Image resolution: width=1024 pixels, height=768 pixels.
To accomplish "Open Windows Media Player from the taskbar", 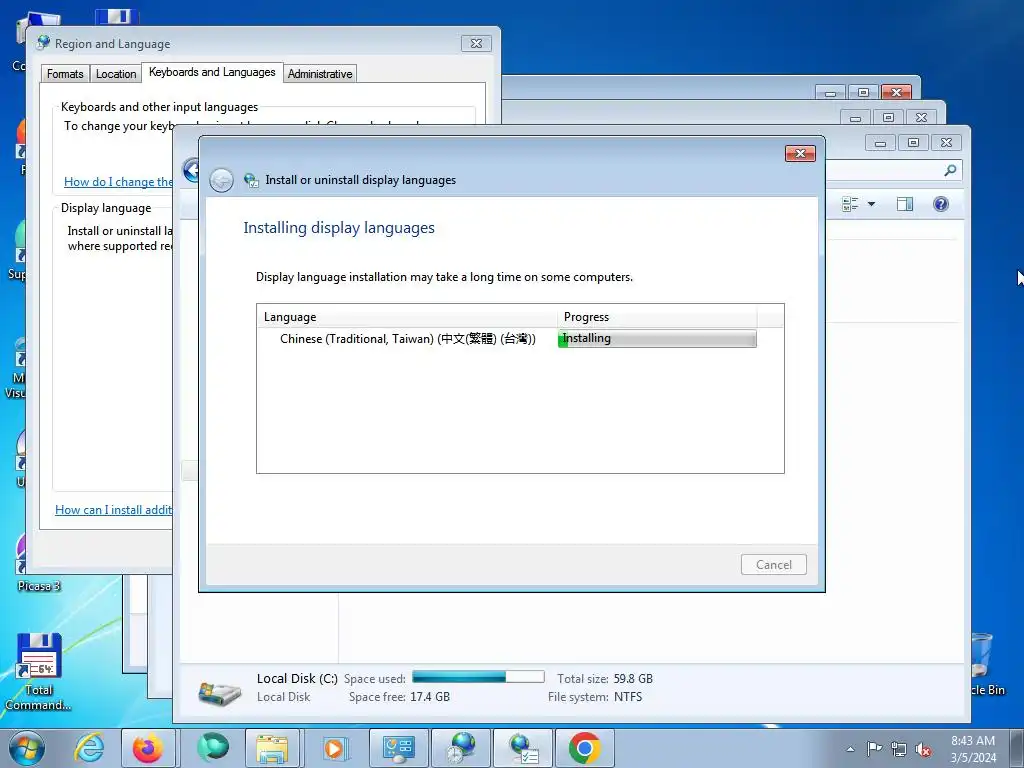I will pos(334,748).
